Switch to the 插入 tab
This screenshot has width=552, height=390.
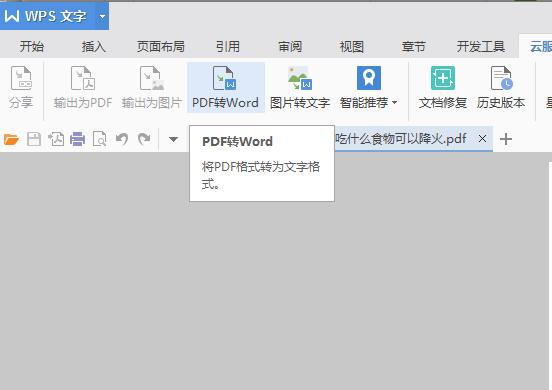click(94, 46)
